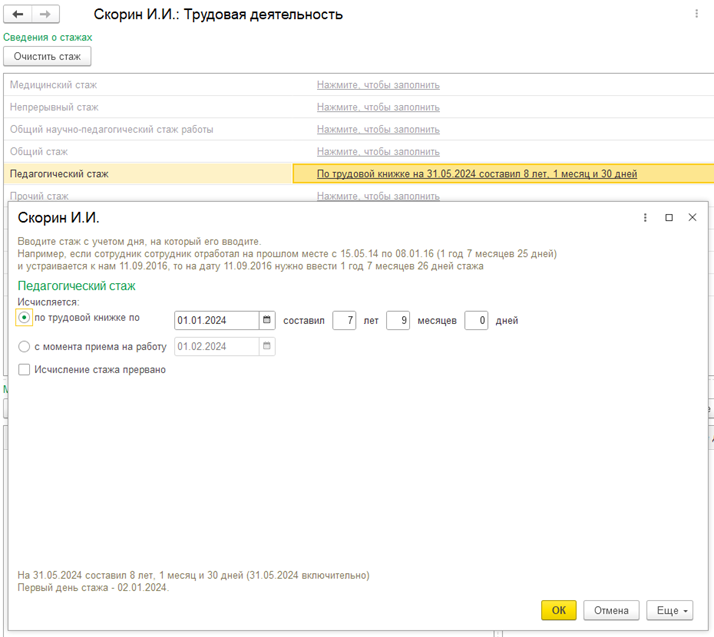
Task: Fill in Прочий стаж link
Action: [378, 196]
